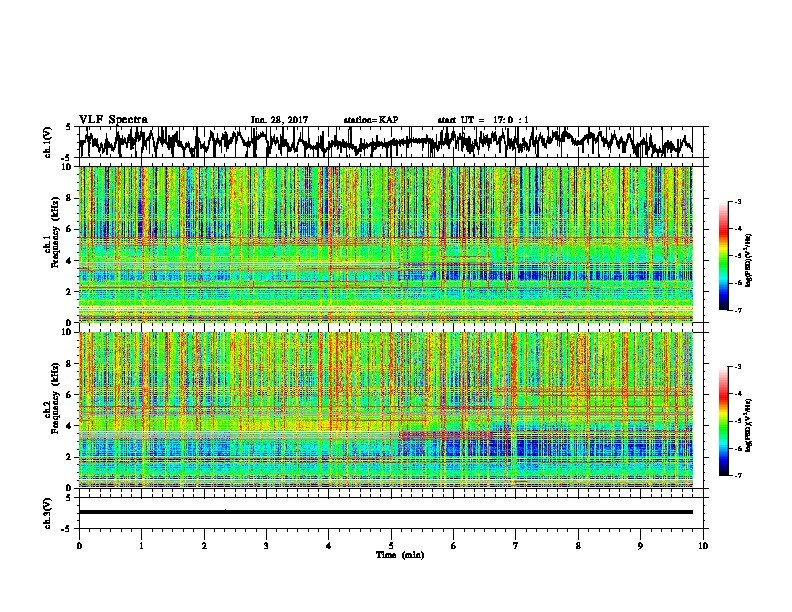Click the ch.2 spectrogram panel
Viewport: 792px width, 612px height.
[386, 410]
